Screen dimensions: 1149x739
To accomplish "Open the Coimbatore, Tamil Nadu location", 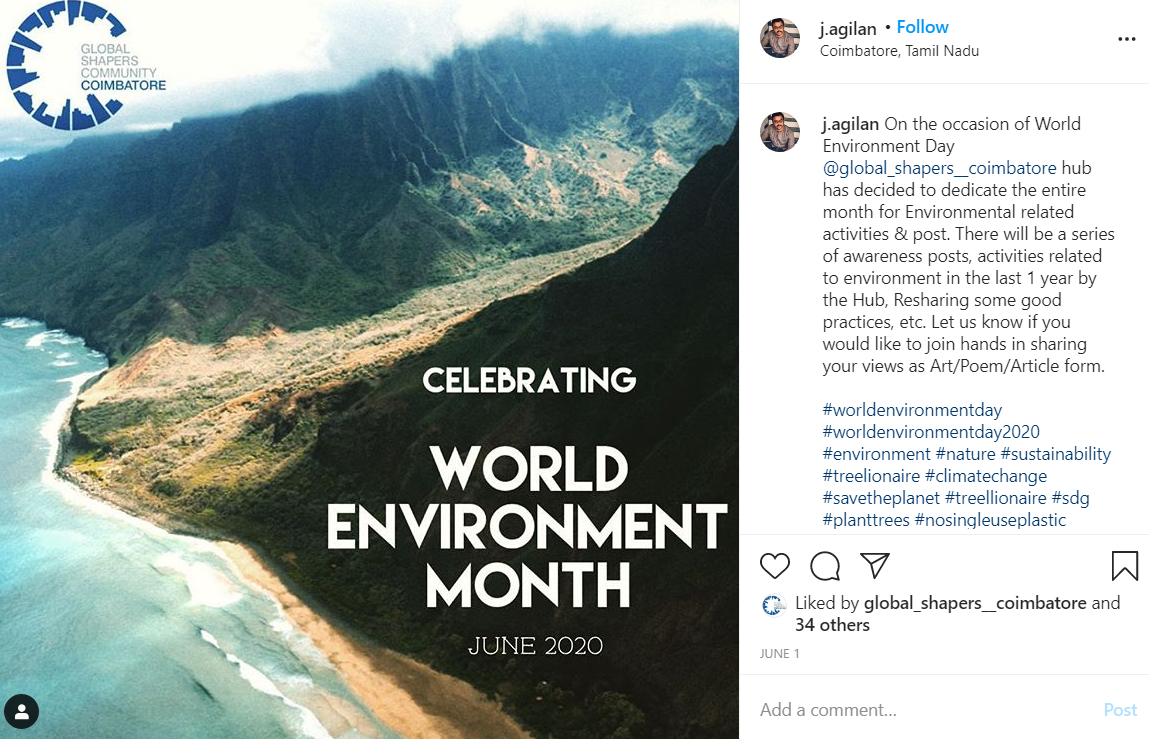I will click(899, 51).
